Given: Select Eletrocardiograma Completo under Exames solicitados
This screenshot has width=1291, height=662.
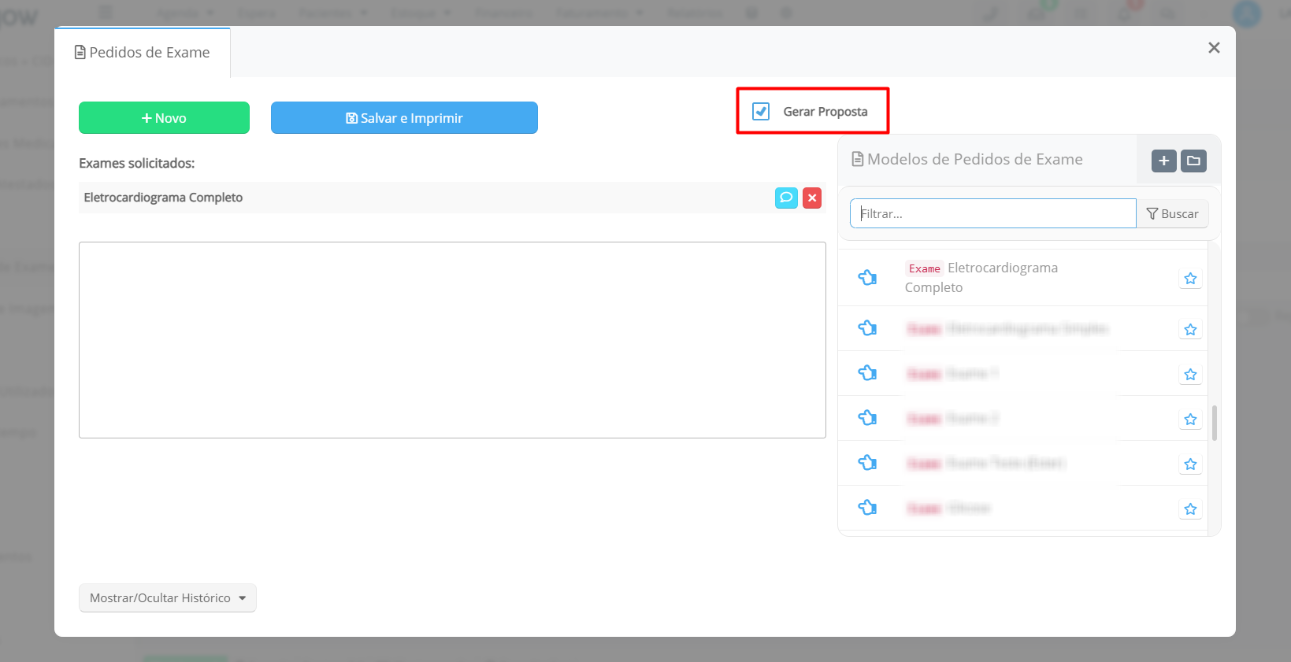Looking at the screenshot, I should (163, 198).
